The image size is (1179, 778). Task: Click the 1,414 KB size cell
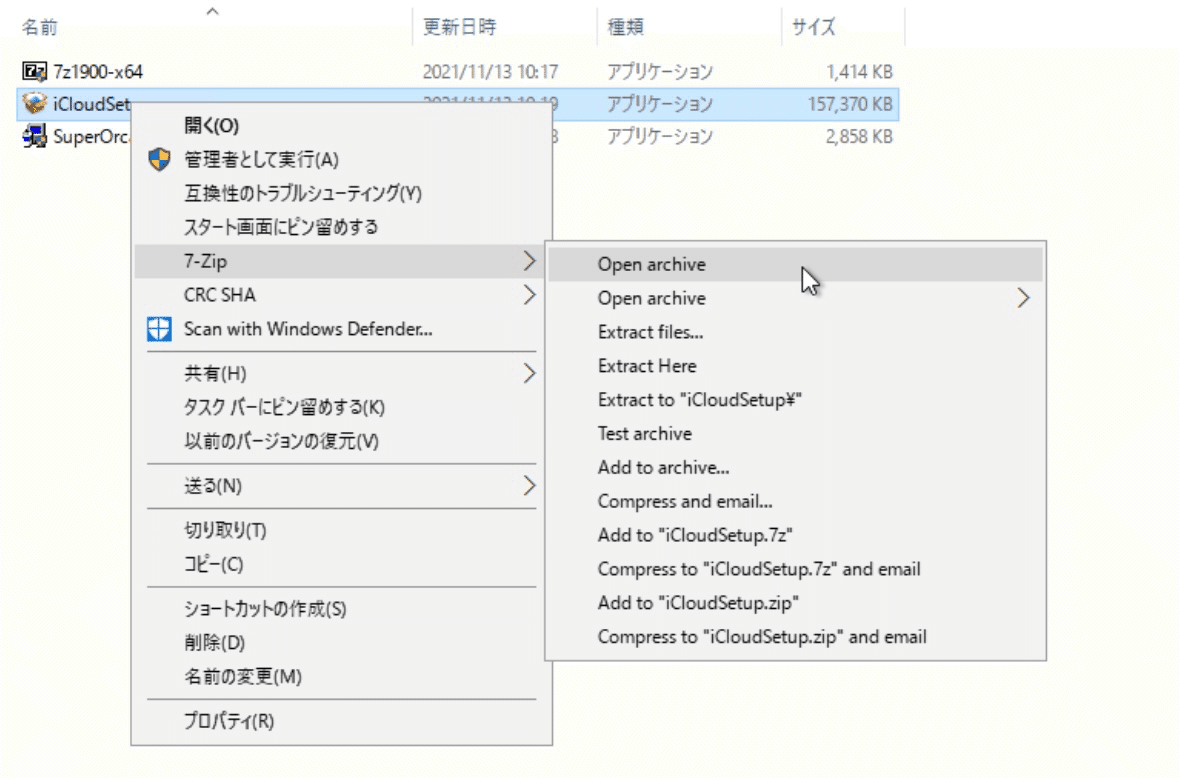859,71
